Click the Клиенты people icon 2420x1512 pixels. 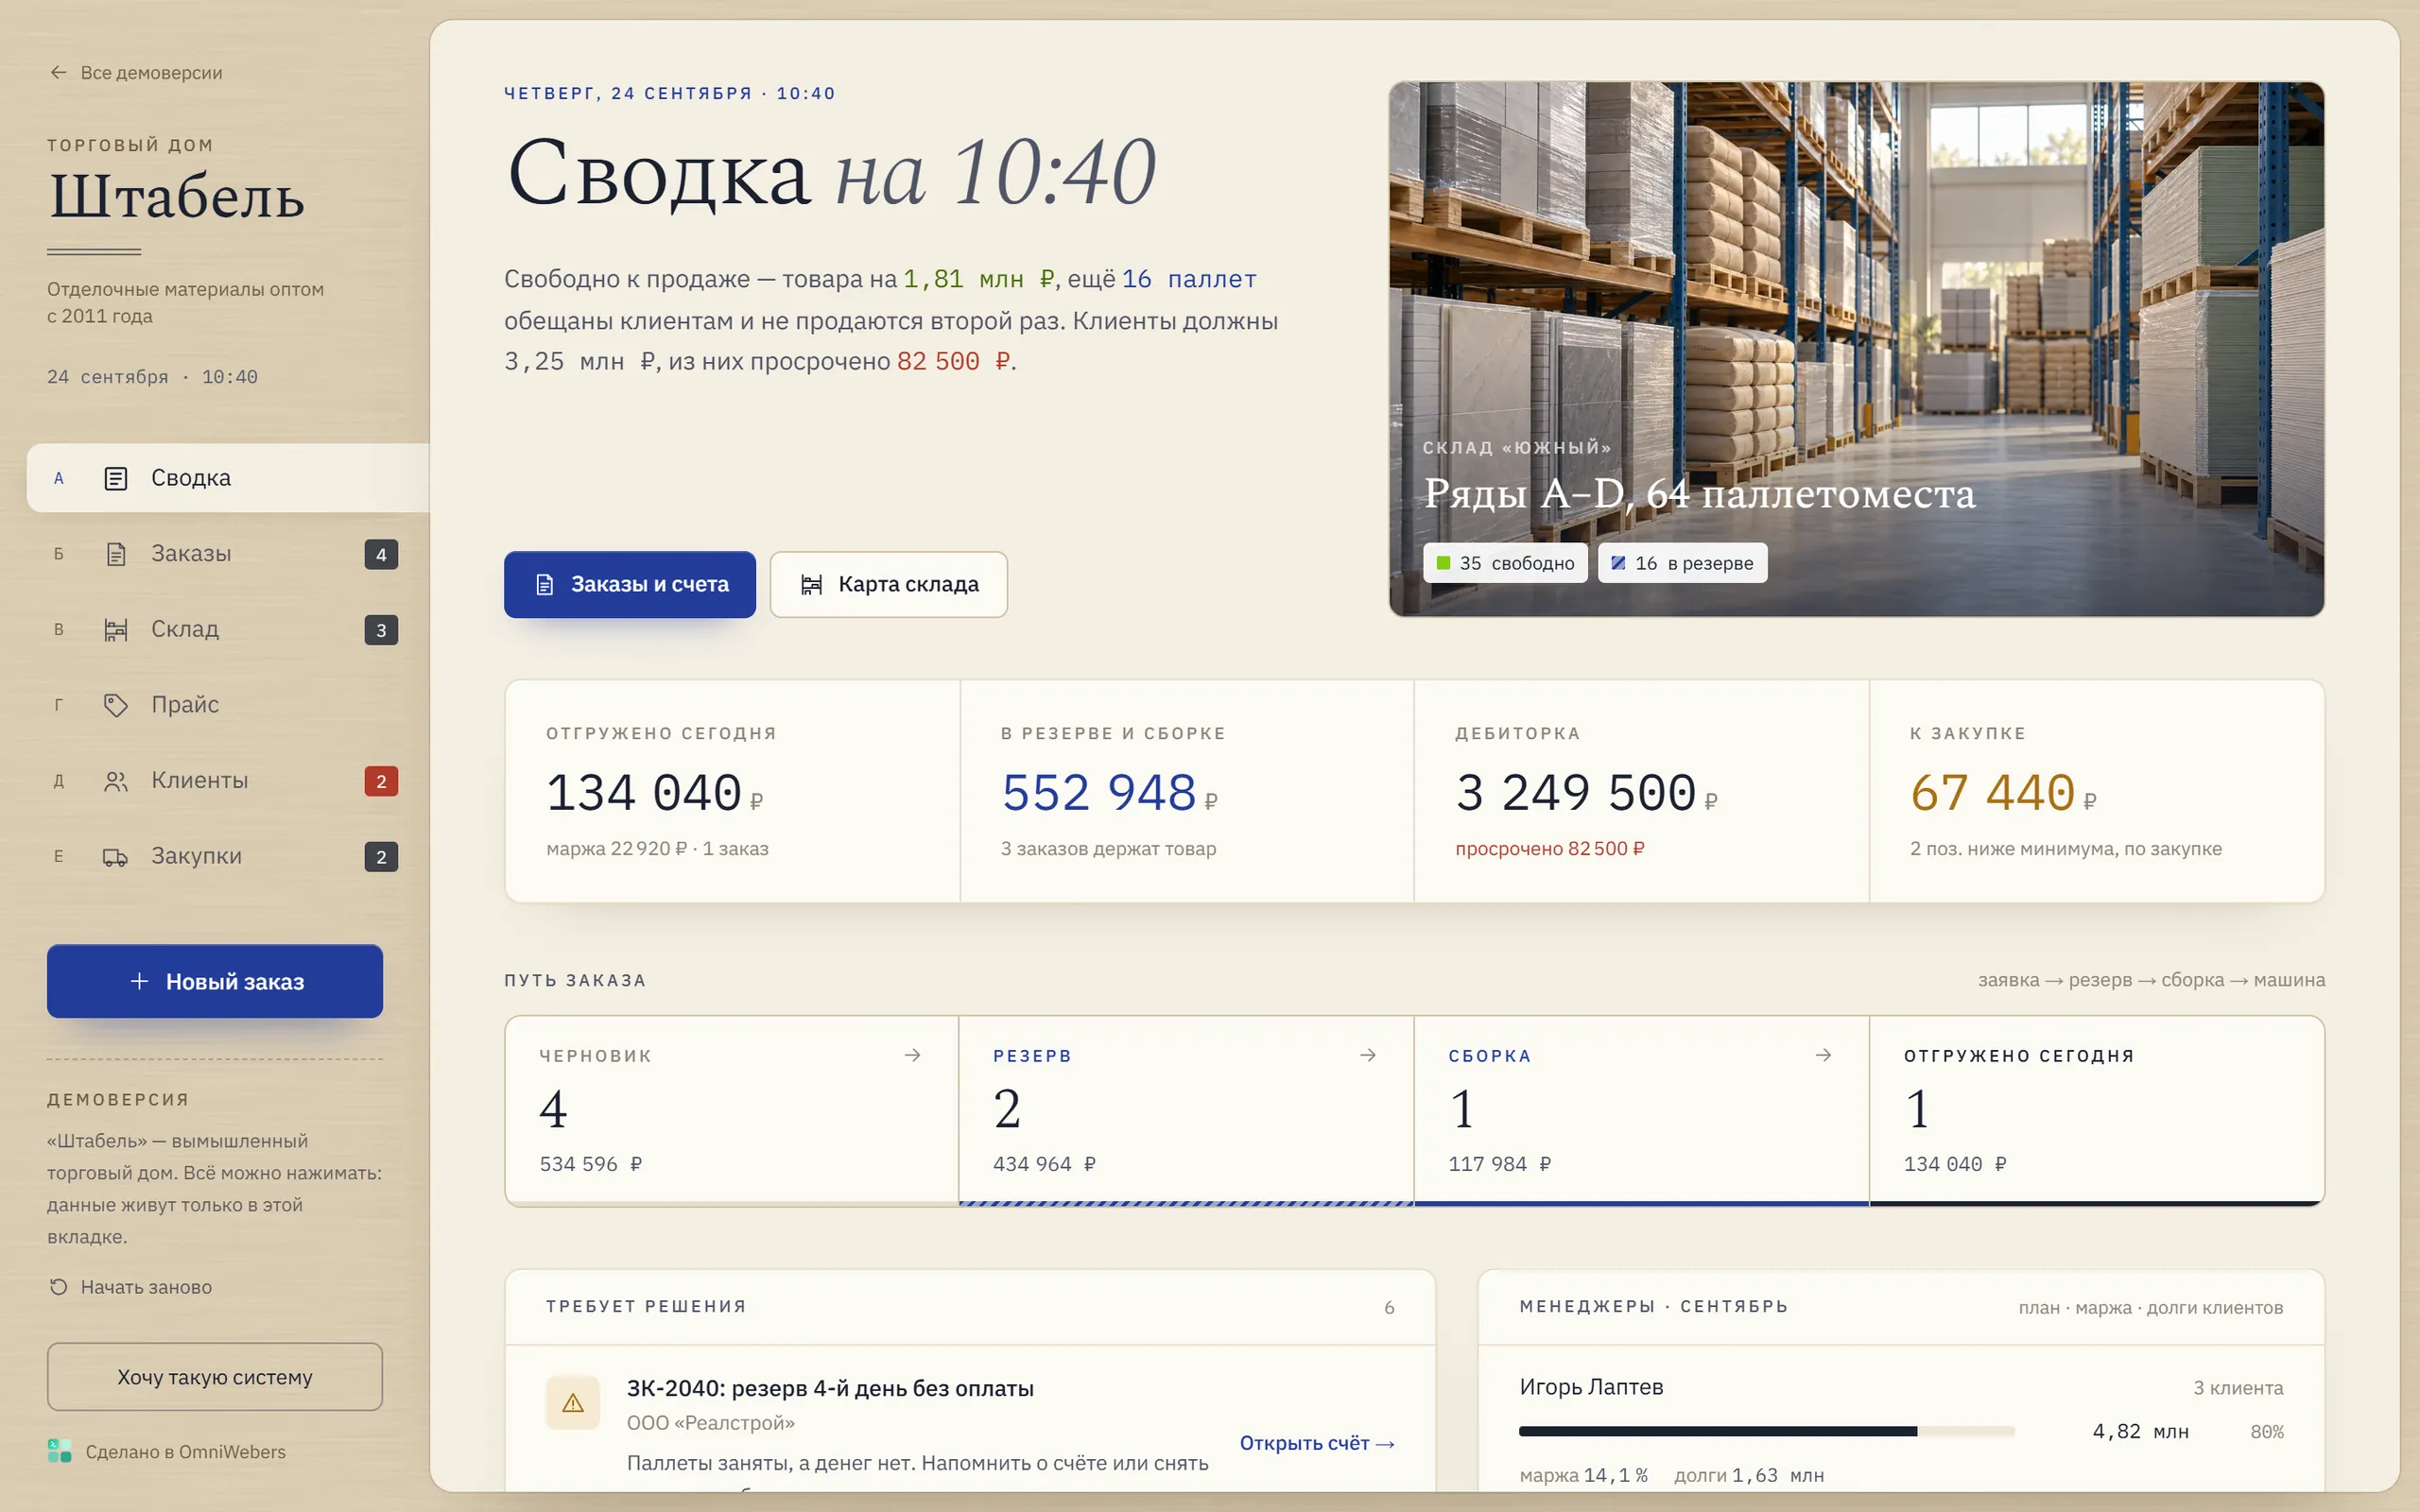pos(116,781)
